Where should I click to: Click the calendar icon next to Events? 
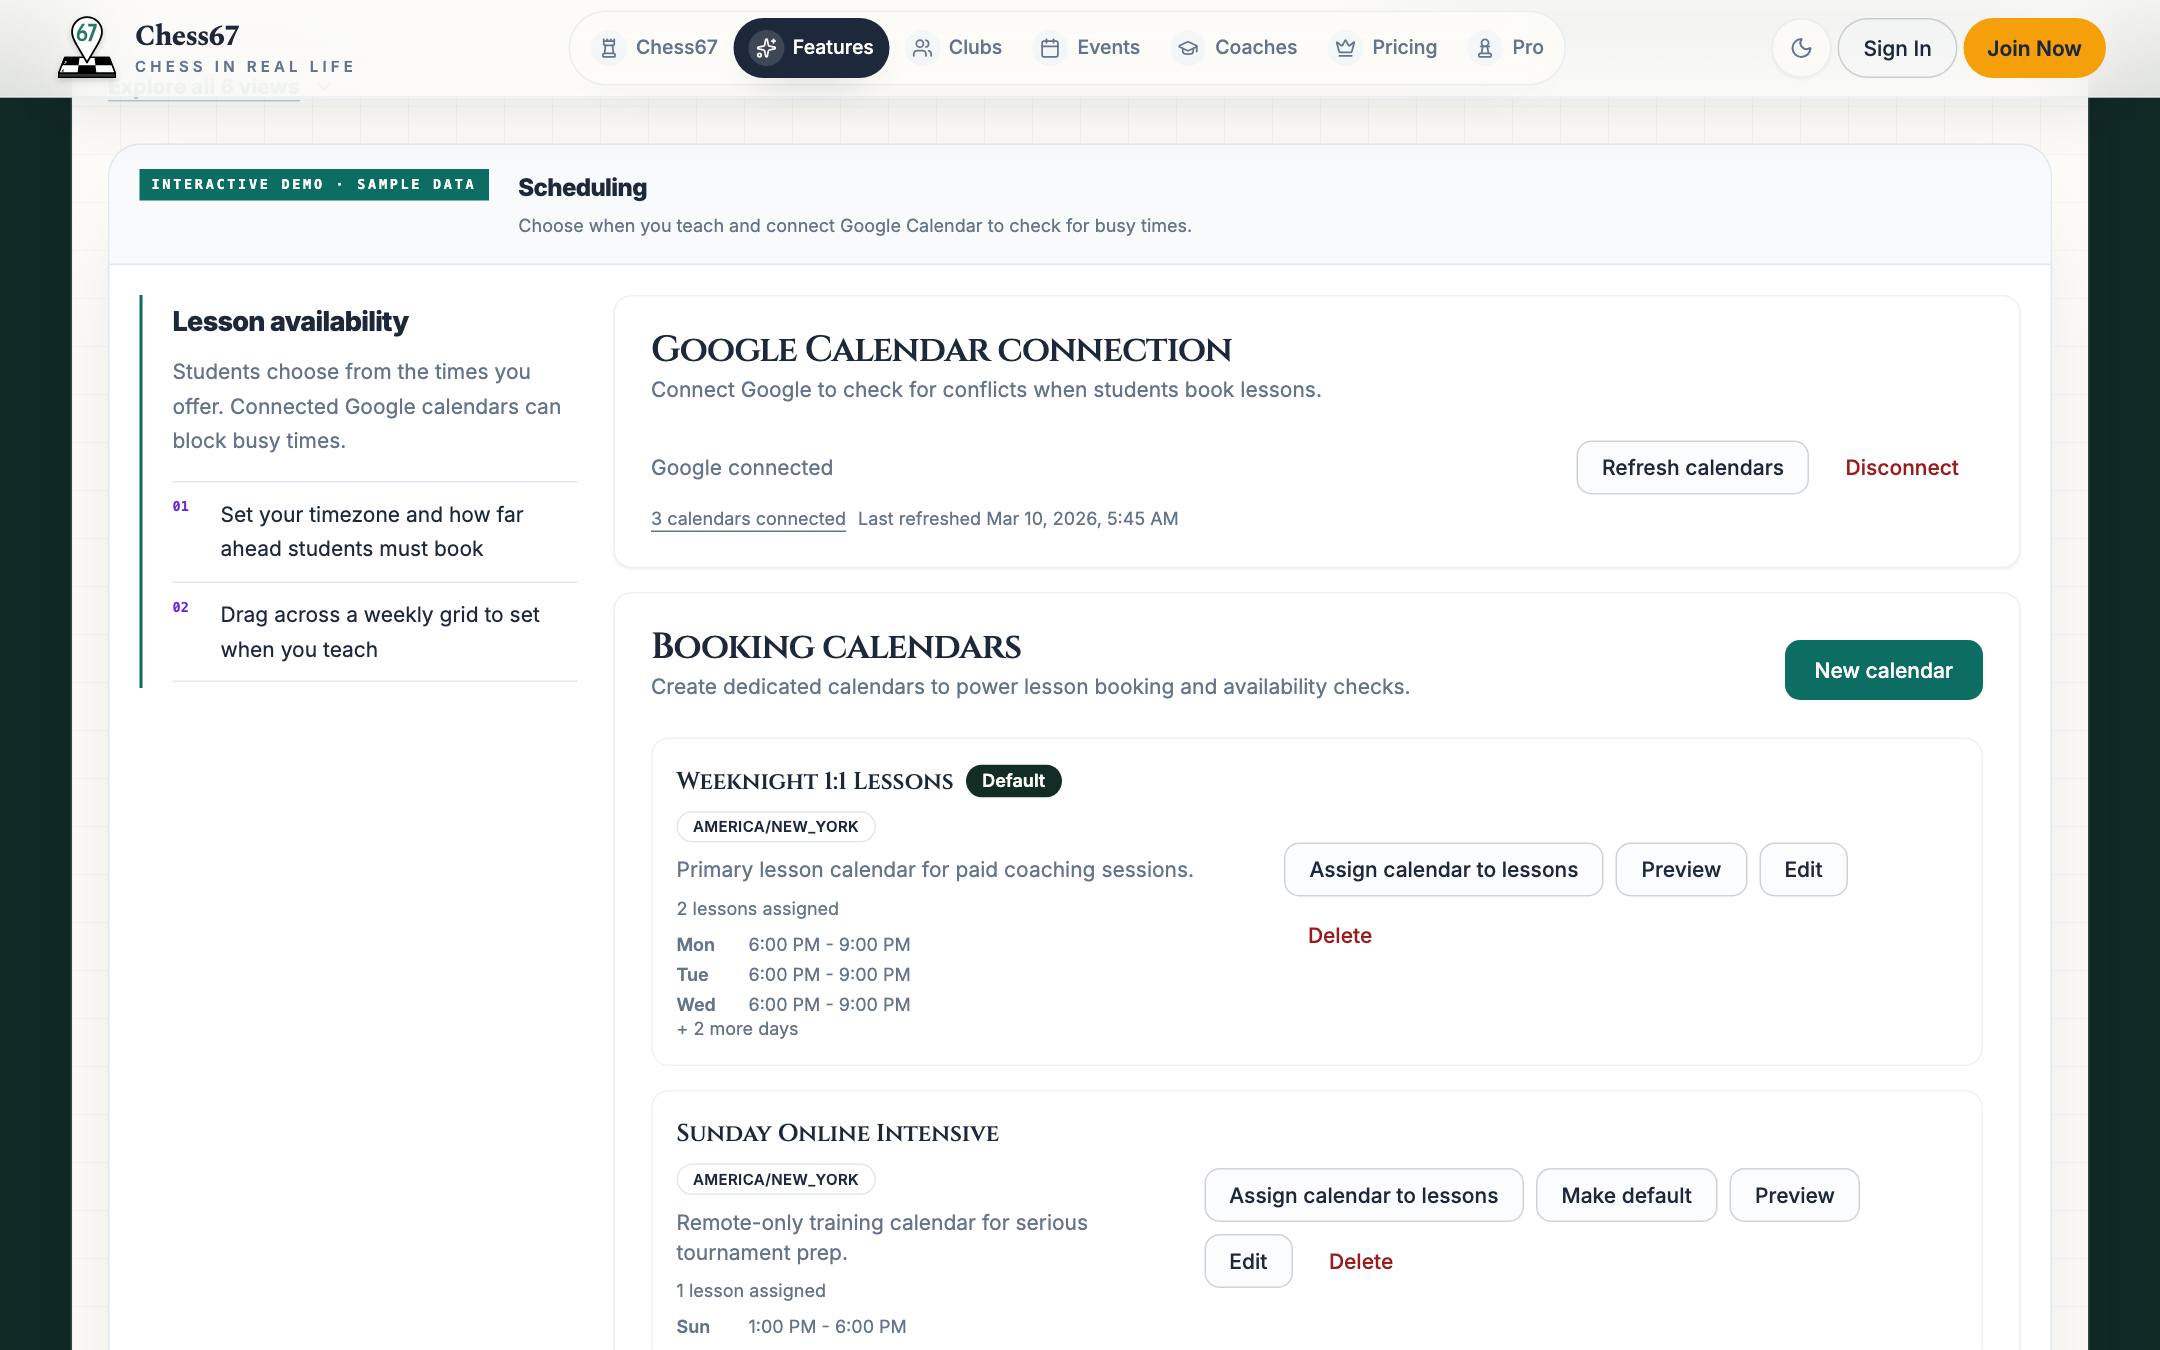tap(1050, 48)
